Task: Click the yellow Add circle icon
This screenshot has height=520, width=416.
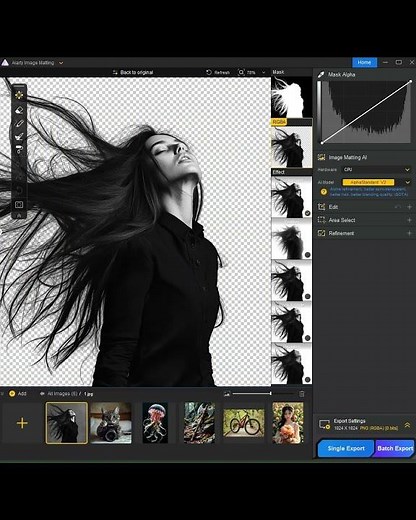Action: [x=12, y=394]
